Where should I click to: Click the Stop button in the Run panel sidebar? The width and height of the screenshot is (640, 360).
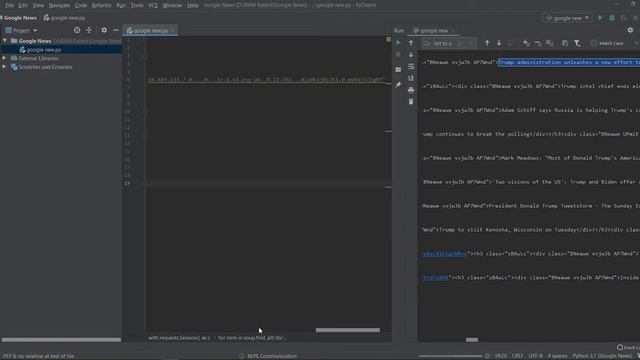398,55
